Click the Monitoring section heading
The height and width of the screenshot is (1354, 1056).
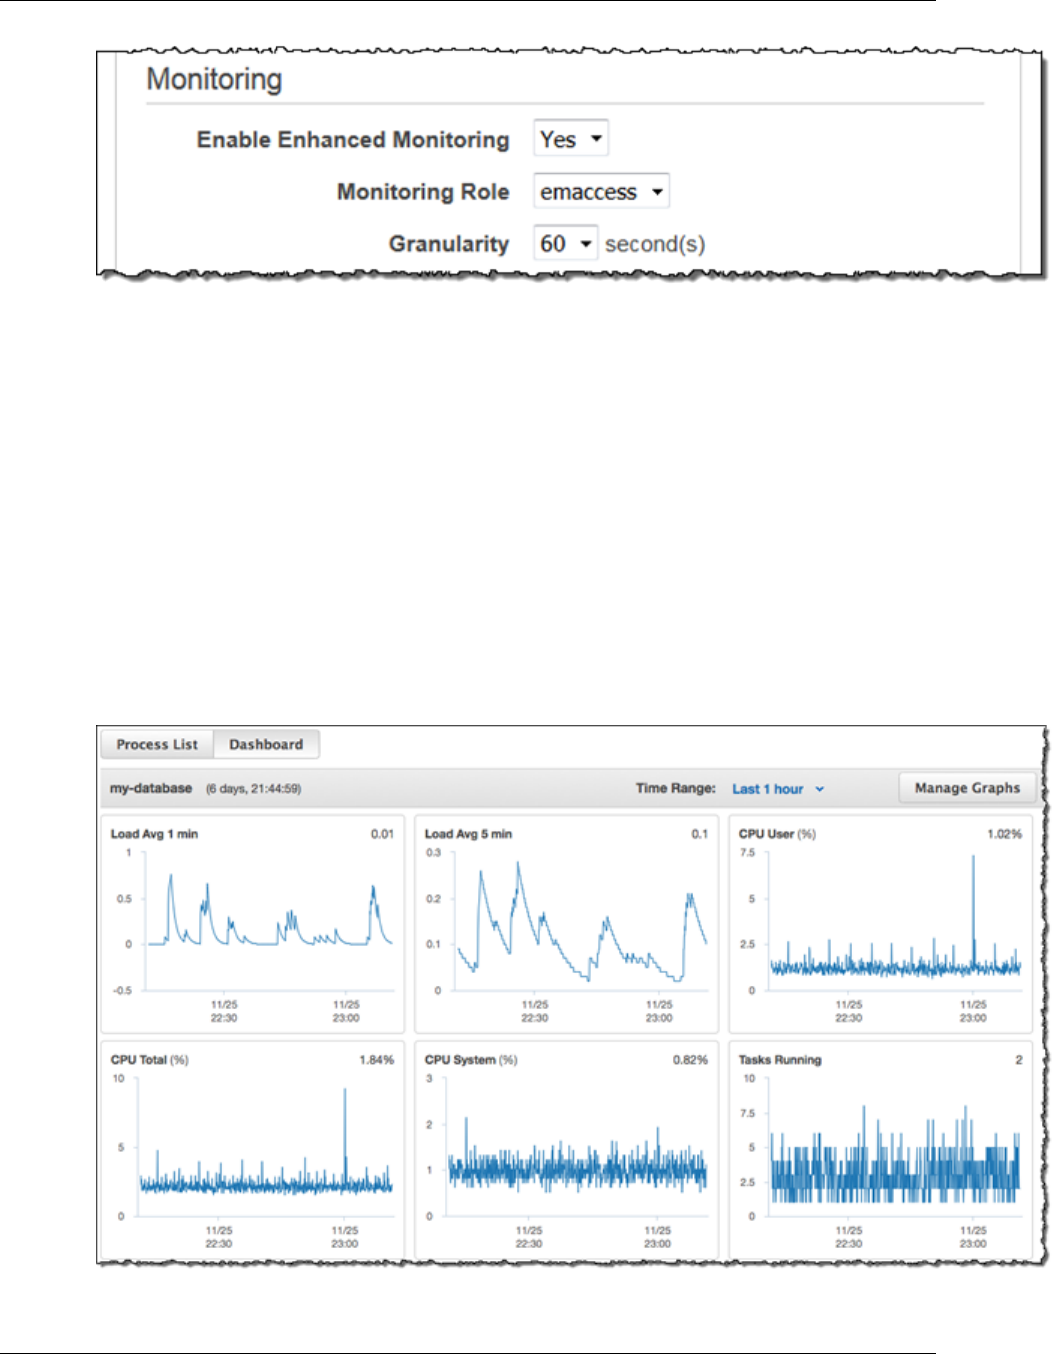(214, 79)
